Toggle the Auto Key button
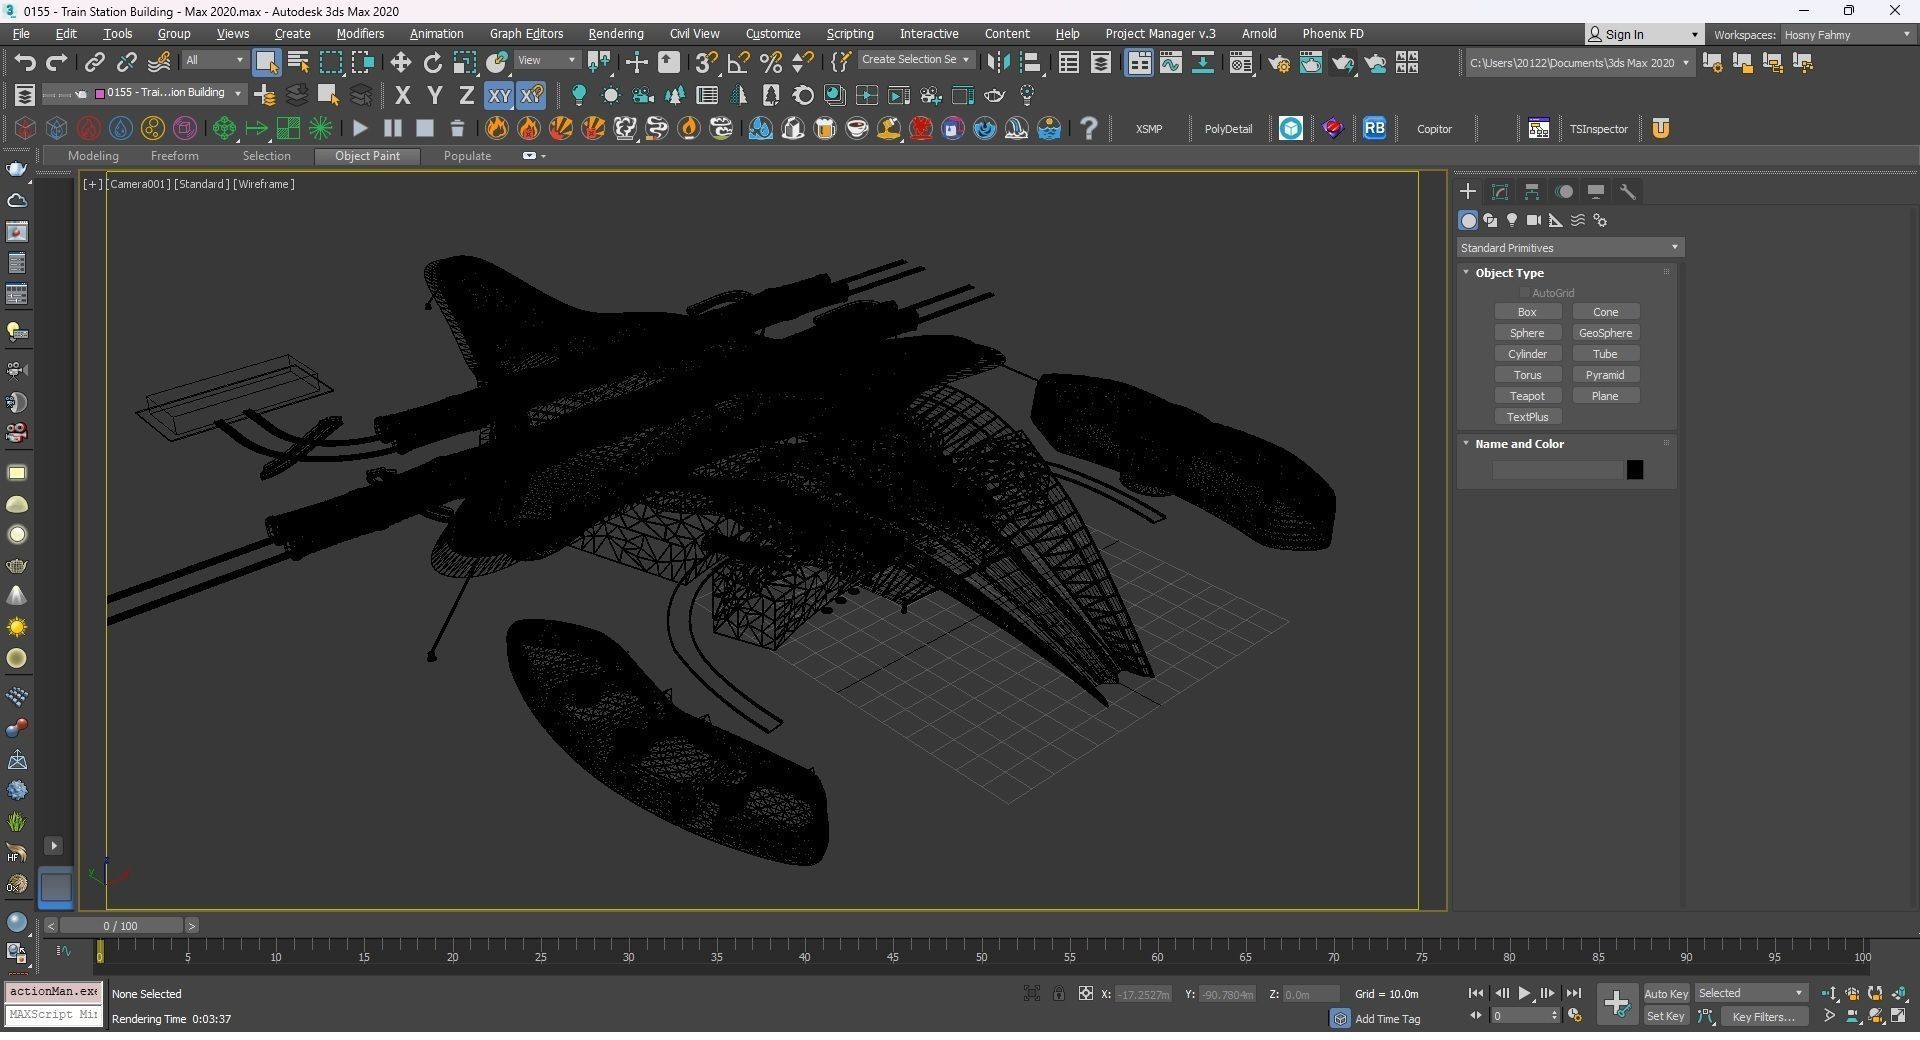Viewport: 1920px width, 1040px height. [1666, 994]
